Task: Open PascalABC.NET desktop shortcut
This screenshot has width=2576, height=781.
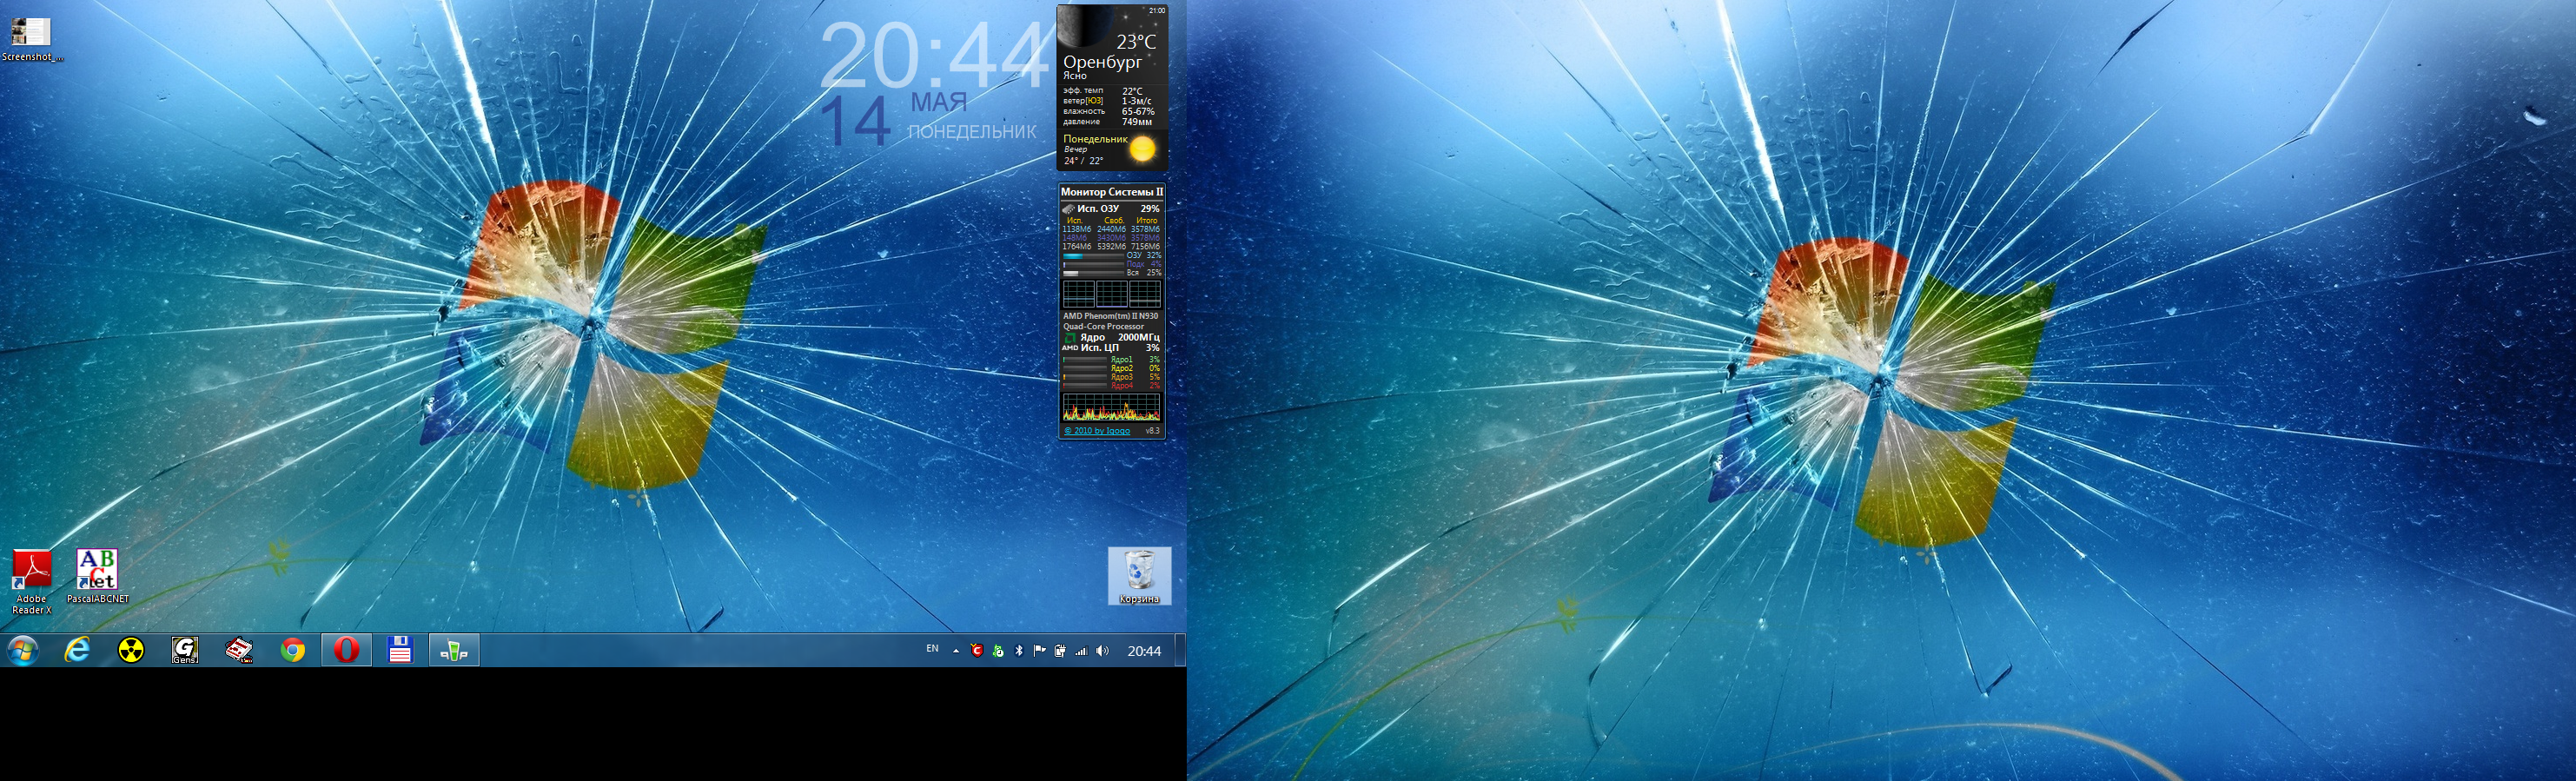Action: point(98,576)
